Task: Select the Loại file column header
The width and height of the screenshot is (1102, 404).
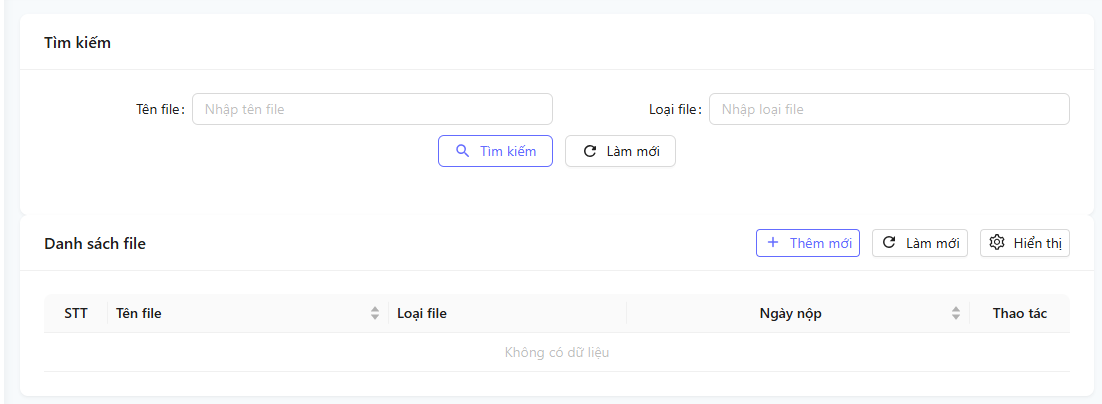Action: [x=422, y=313]
